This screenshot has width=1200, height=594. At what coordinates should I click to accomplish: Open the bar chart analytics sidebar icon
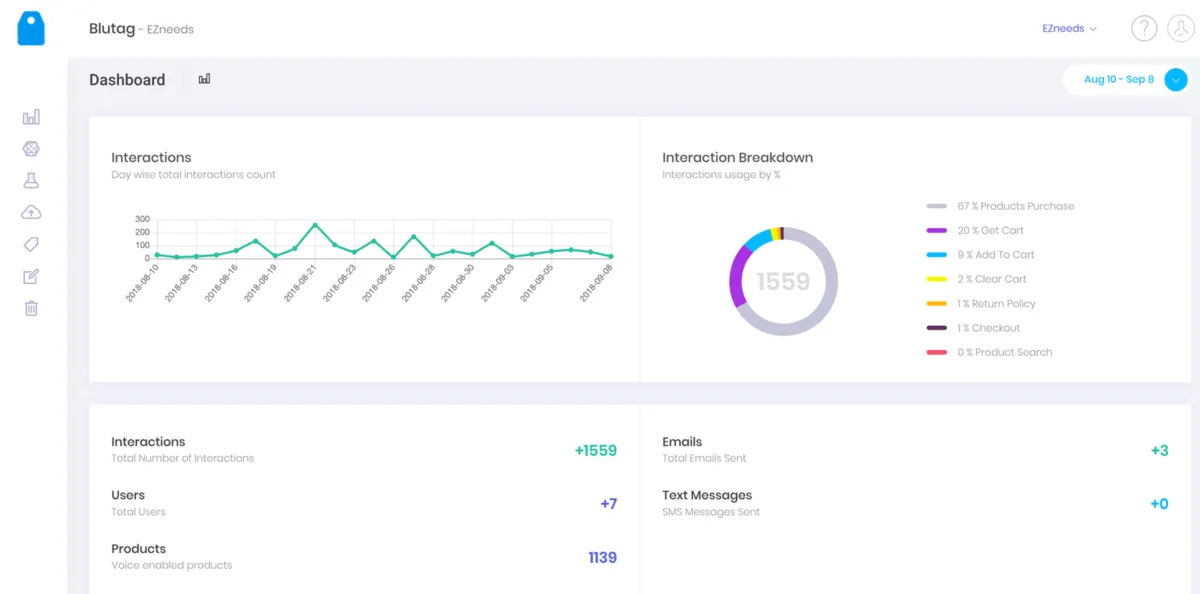tap(31, 117)
